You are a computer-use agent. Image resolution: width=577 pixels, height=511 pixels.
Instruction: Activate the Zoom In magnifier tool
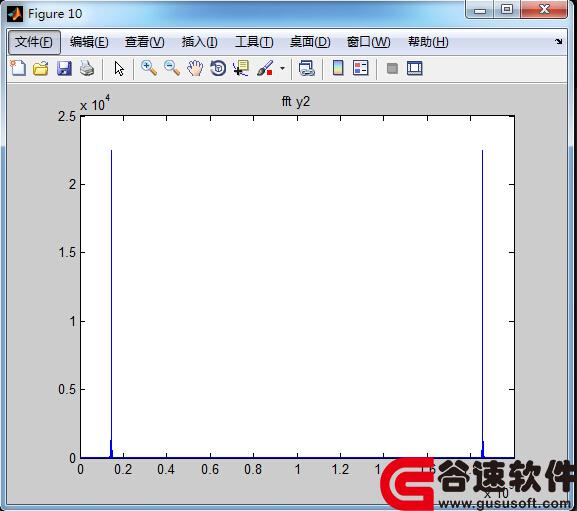149,68
